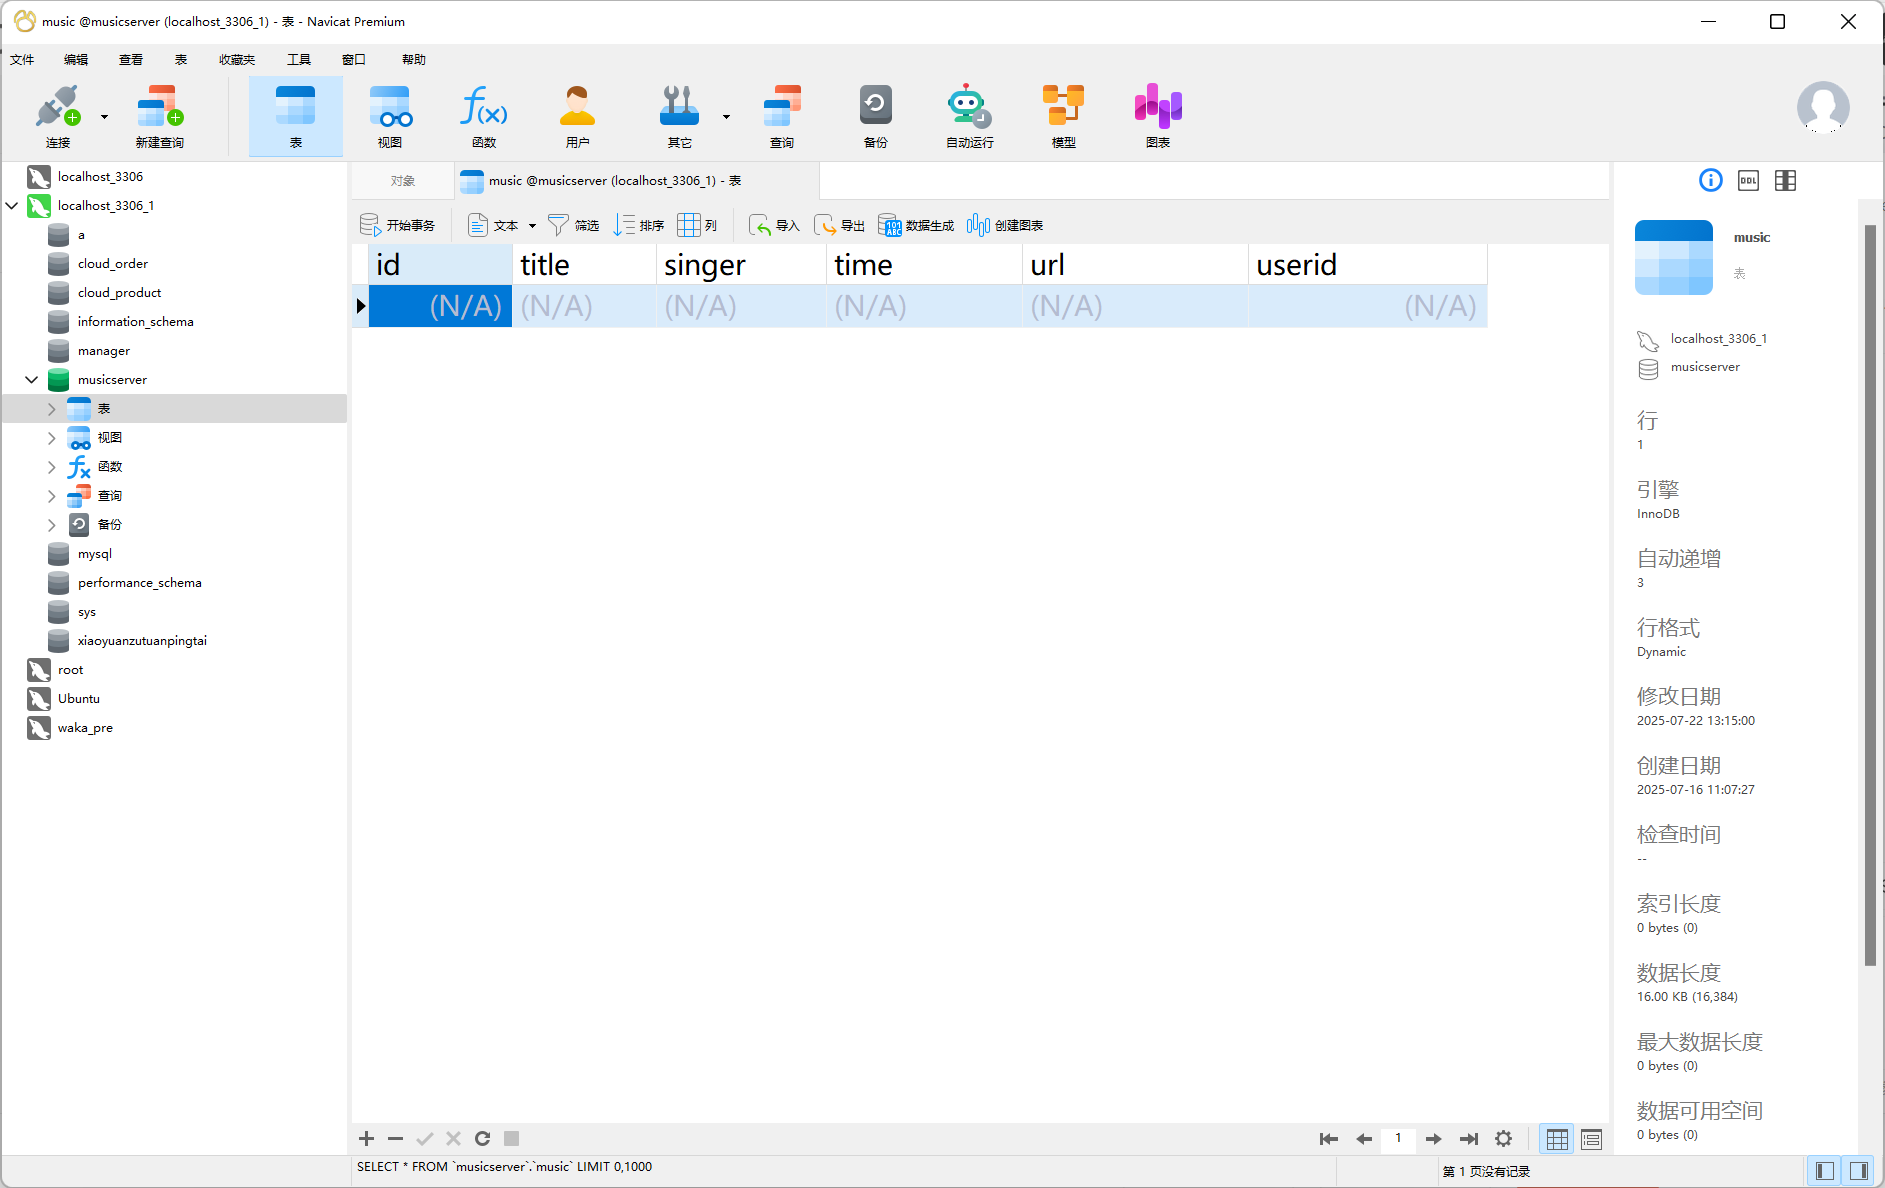Open the Function (函数) toolbar icon
Viewport: 1885px width, 1188px height.
(x=484, y=117)
